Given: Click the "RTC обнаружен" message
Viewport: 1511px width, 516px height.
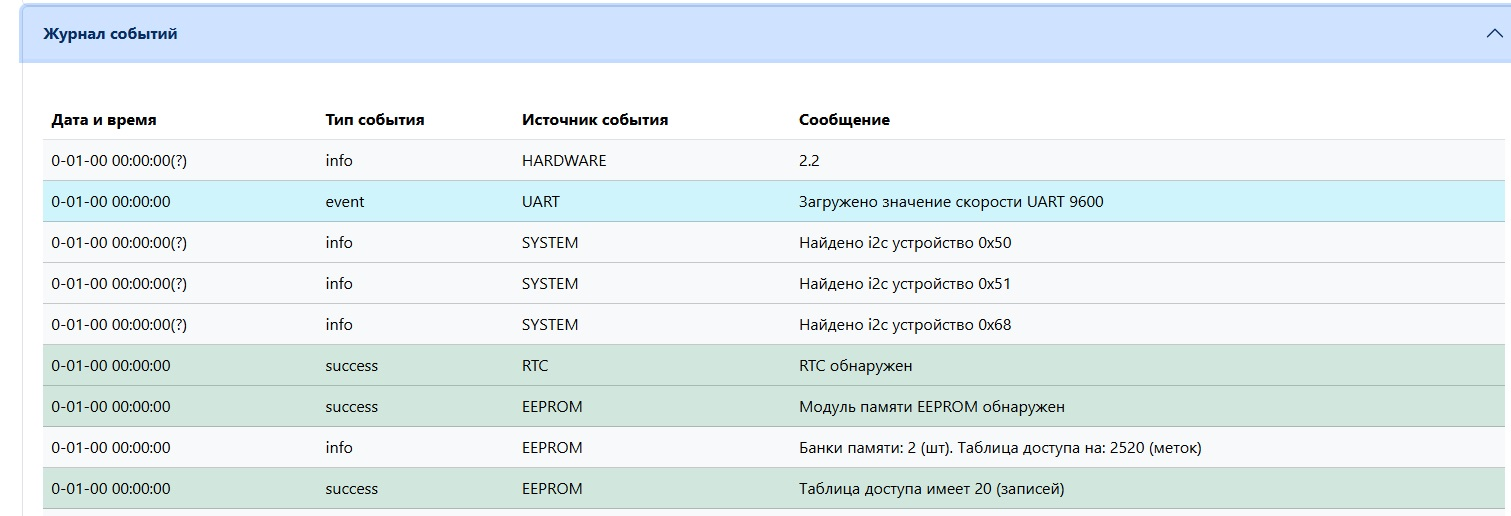Looking at the screenshot, I should (856, 366).
